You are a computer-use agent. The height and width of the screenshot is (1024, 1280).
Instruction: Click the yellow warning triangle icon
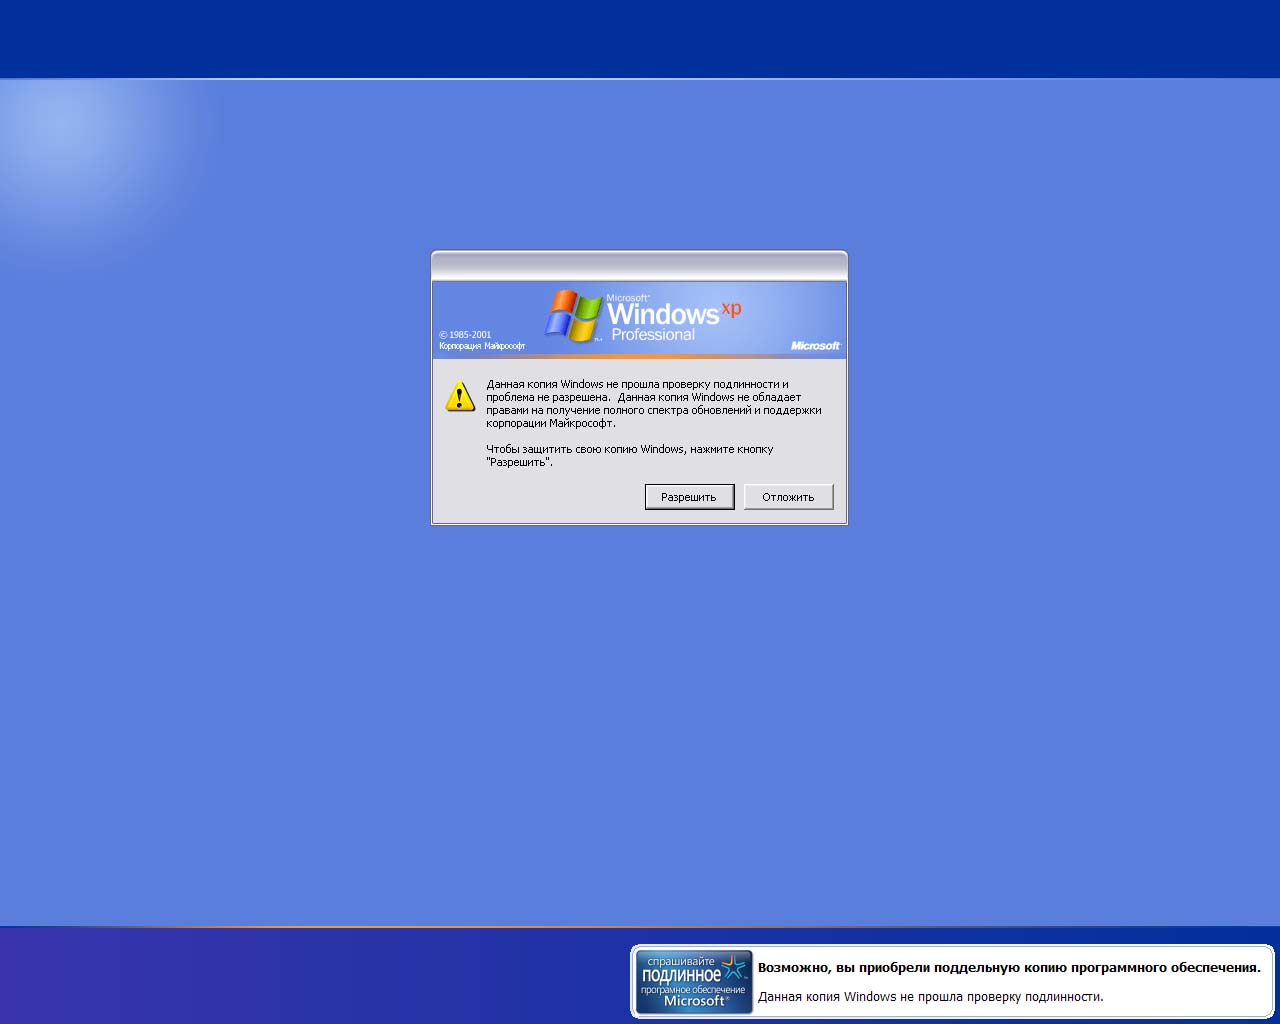pos(460,396)
